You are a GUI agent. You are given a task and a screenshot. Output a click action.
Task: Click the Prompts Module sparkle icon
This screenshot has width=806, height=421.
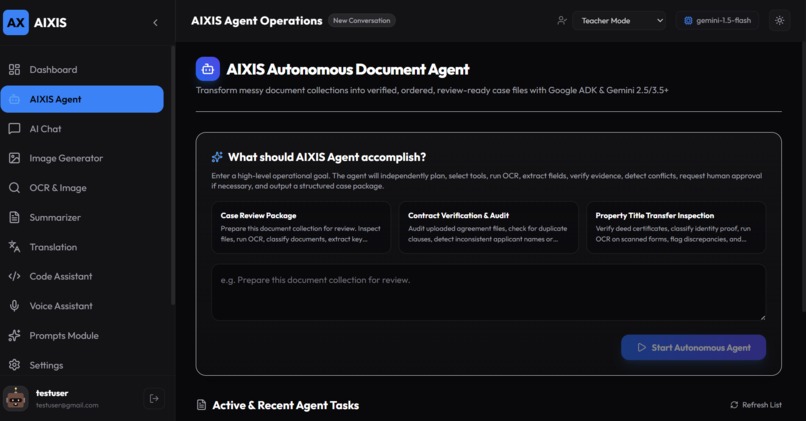14,336
